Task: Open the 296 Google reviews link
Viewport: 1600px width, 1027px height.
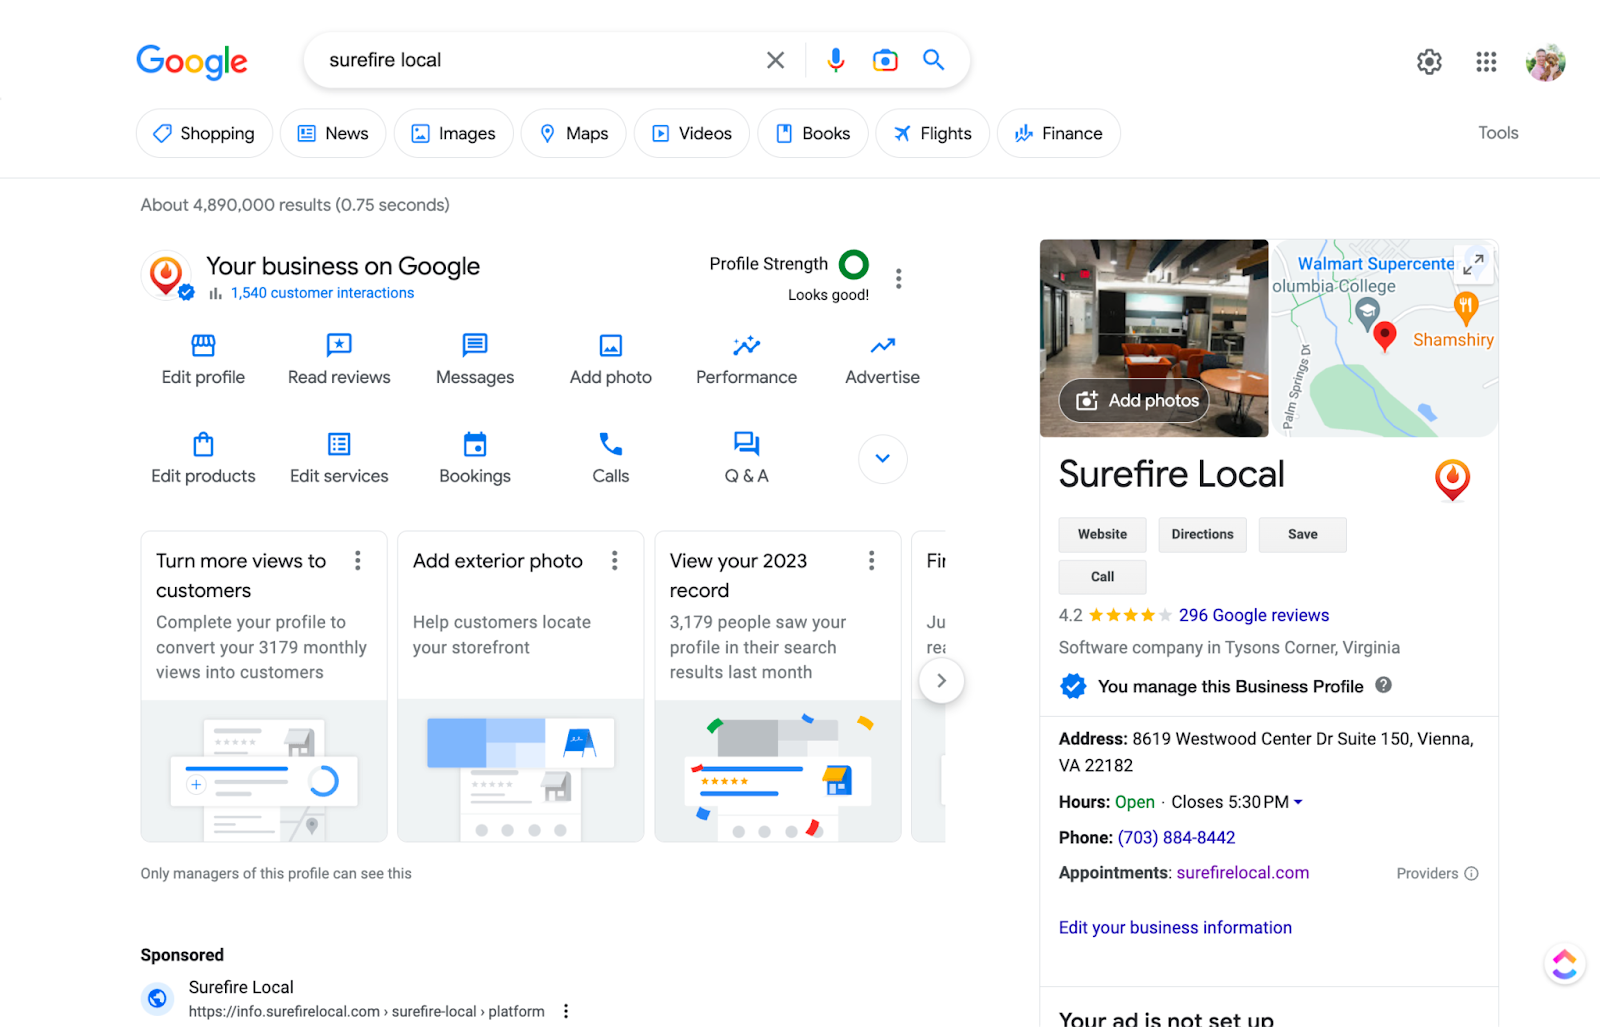Action: click(1254, 614)
